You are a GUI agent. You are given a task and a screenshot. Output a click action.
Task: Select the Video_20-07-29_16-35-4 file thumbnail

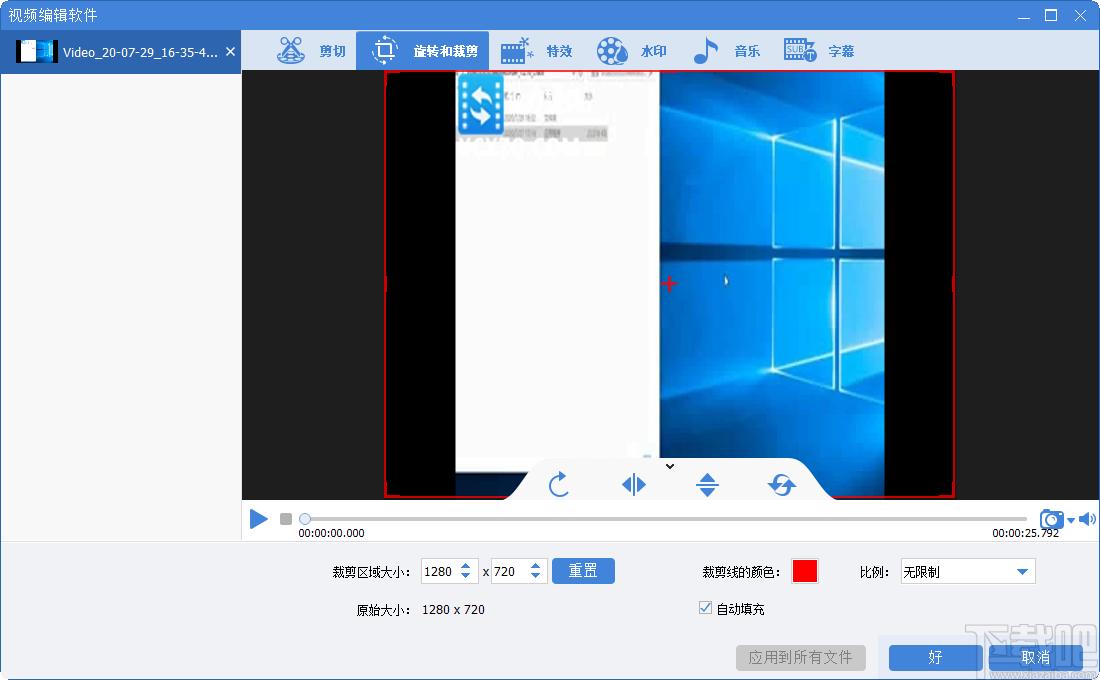(36, 52)
